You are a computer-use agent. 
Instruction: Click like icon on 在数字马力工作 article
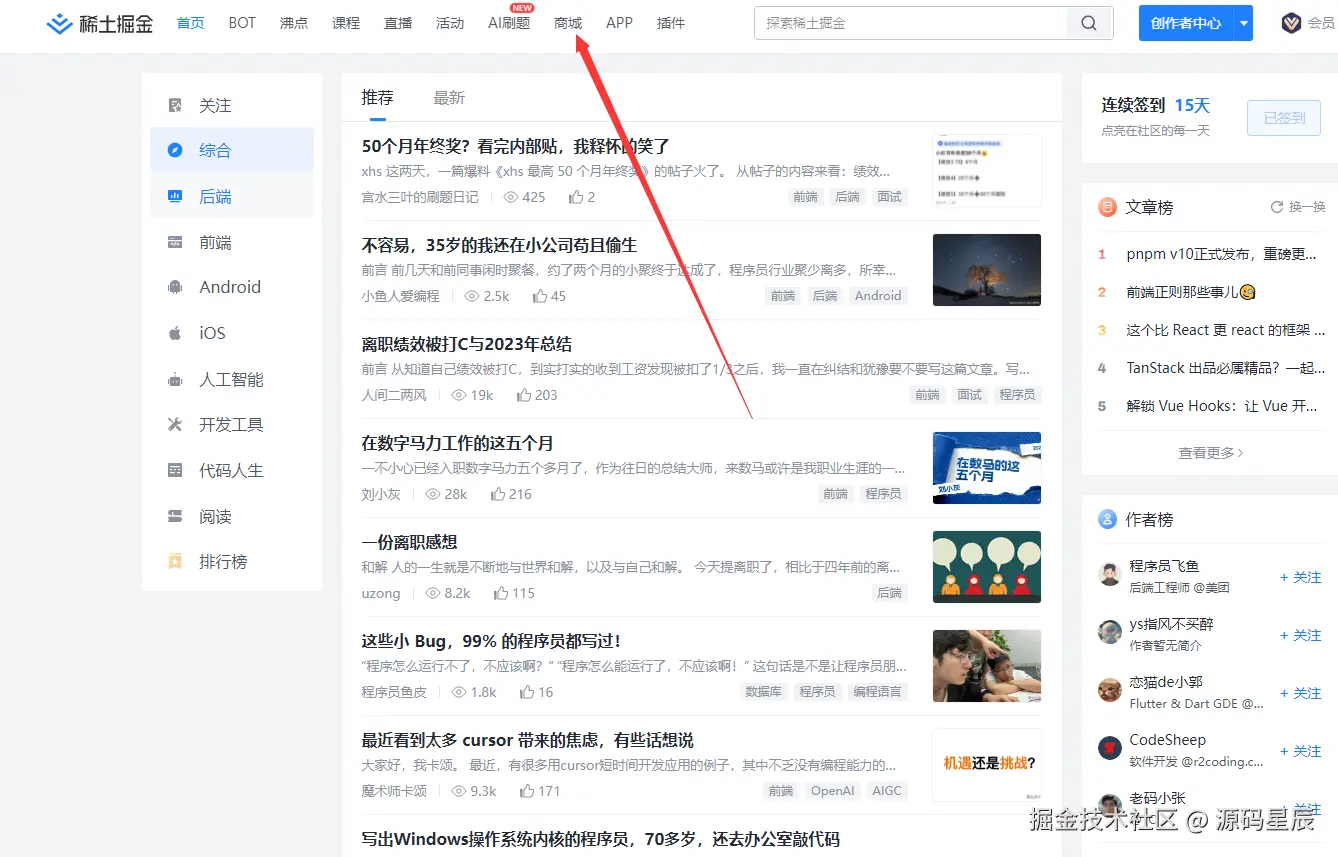coord(498,494)
